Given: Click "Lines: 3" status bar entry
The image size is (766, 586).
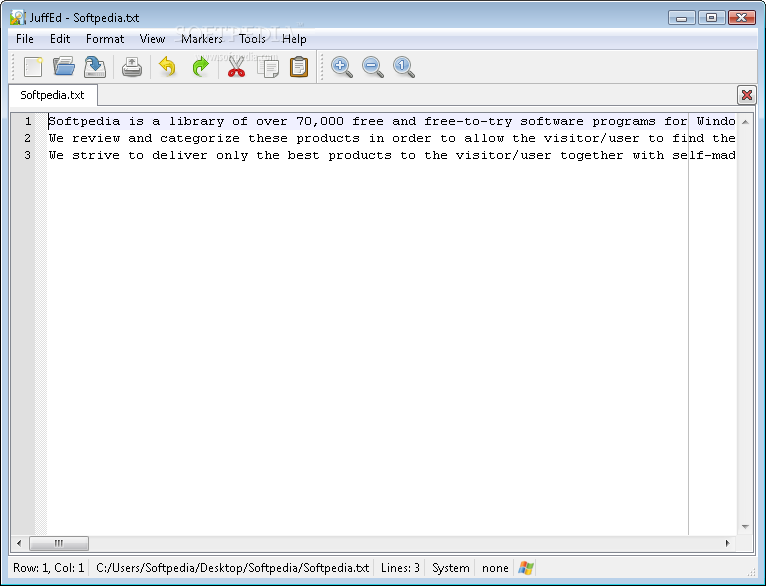Looking at the screenshot, I should click(x=400, y=568).
